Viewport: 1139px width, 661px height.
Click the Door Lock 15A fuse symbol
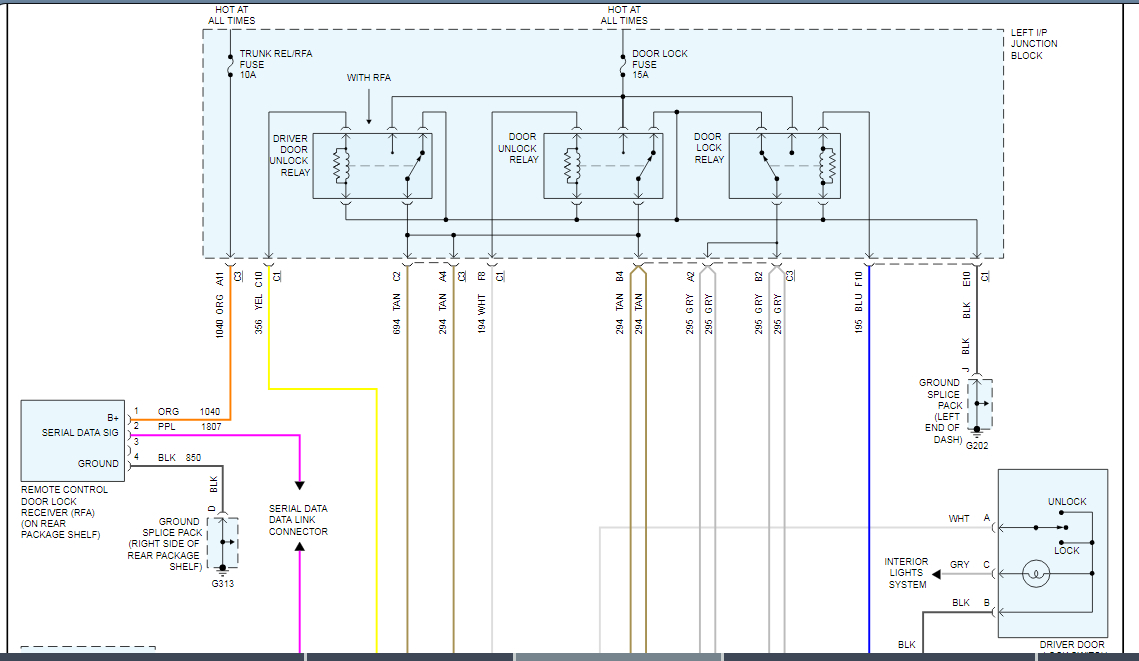pyautogui.click(x=622, y=65)
